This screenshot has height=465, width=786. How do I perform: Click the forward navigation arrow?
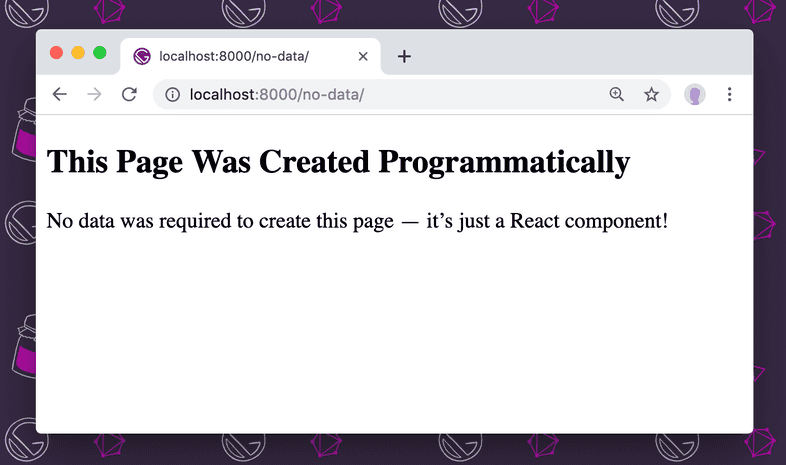point(94,94)
